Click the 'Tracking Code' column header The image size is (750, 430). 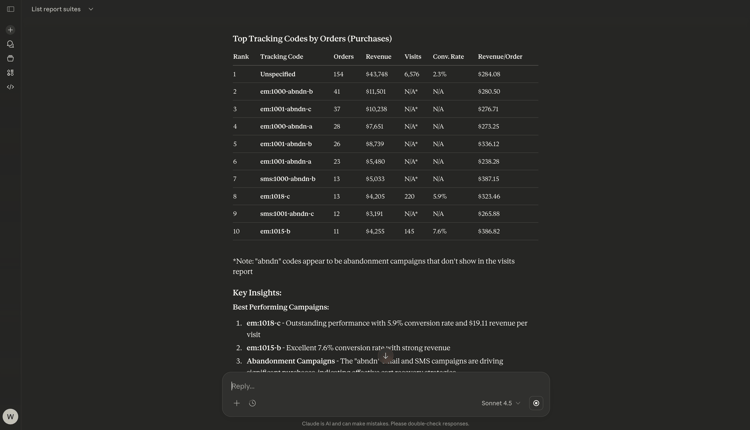(281, 57)
